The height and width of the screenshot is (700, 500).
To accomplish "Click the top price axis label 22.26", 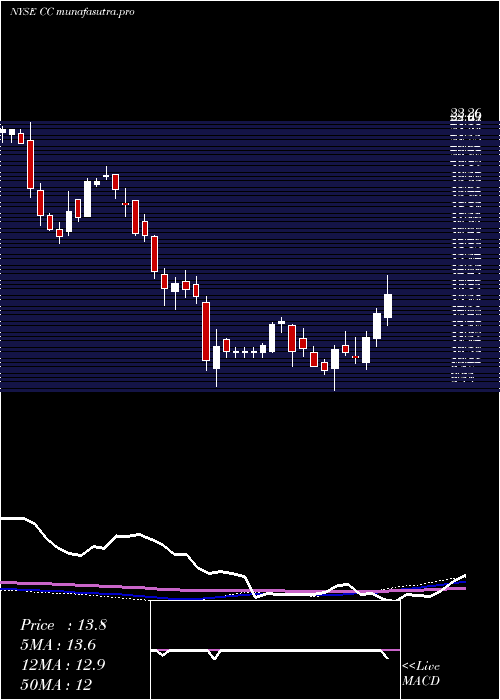I will pyautogui.click(x=466, y=112).
